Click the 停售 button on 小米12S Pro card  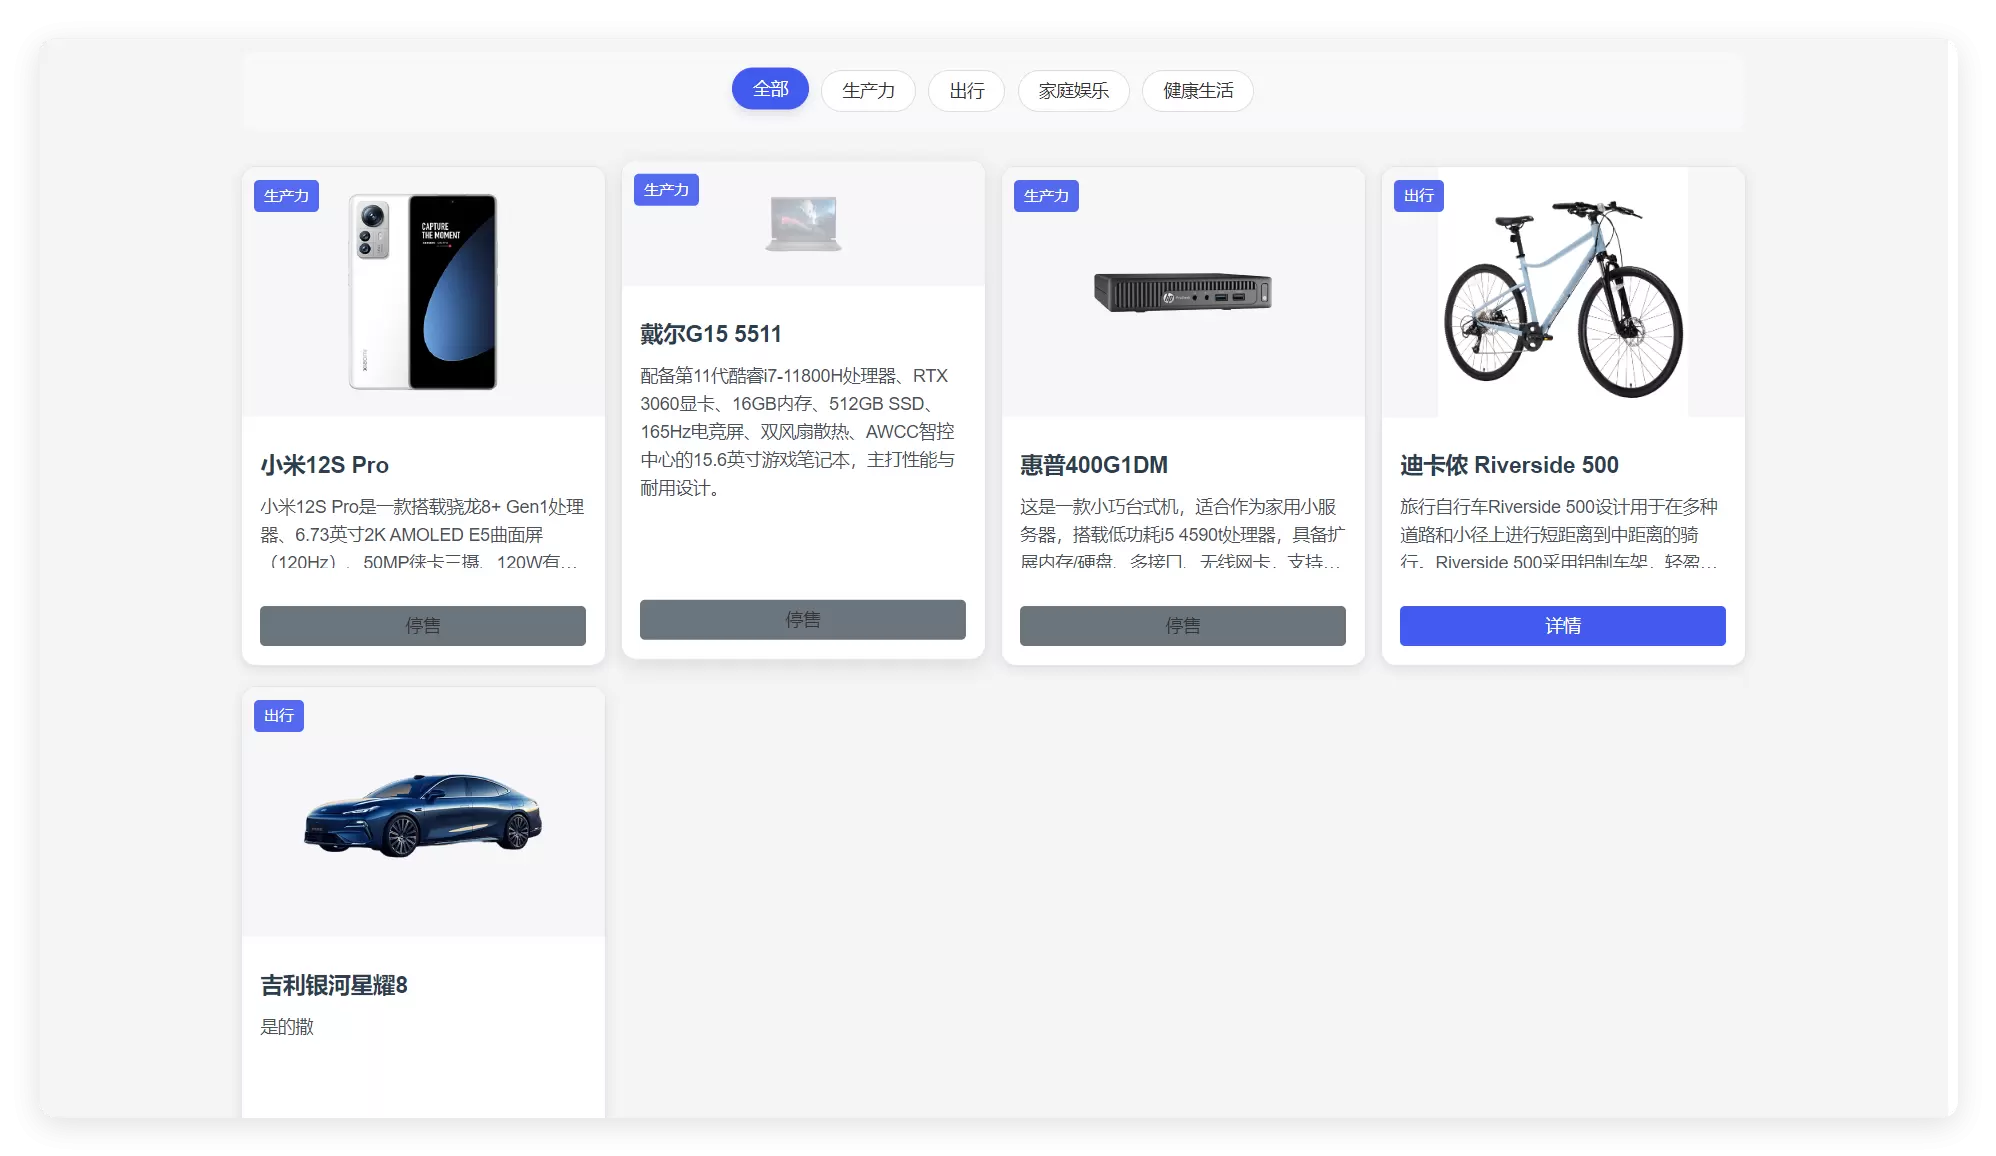click(423, 626)
